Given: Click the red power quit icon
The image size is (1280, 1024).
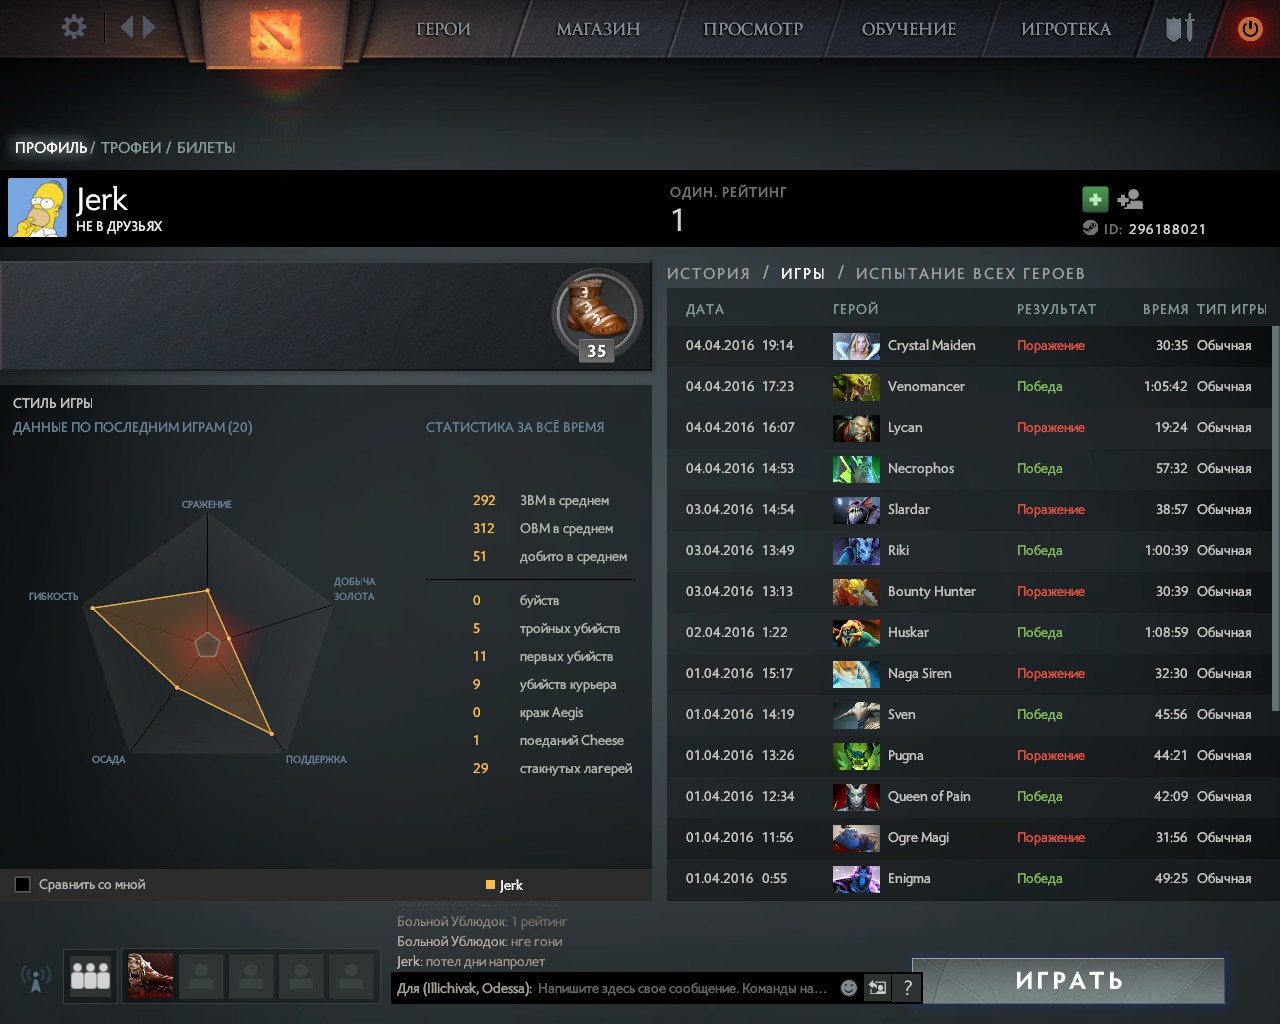Looking at the screenshot, I should pyautogui.click(x=1250, y=29).
